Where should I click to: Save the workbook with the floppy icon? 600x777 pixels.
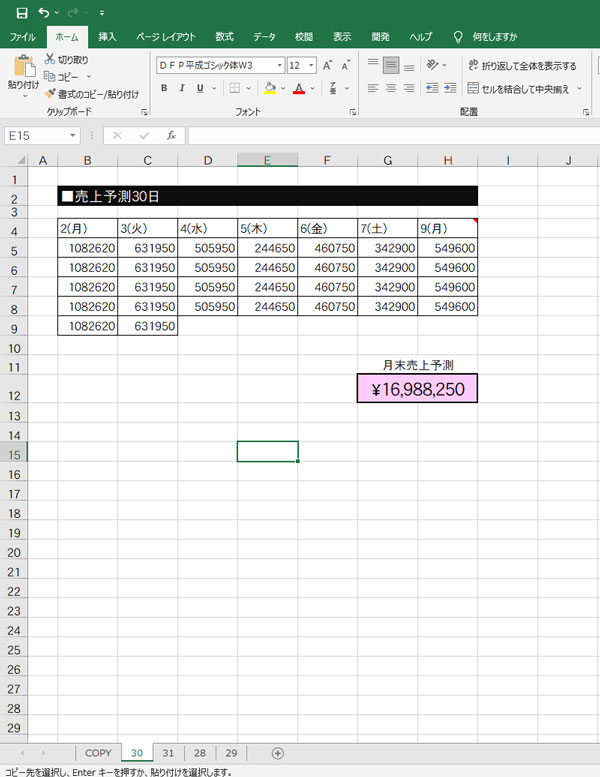[22, 13]
